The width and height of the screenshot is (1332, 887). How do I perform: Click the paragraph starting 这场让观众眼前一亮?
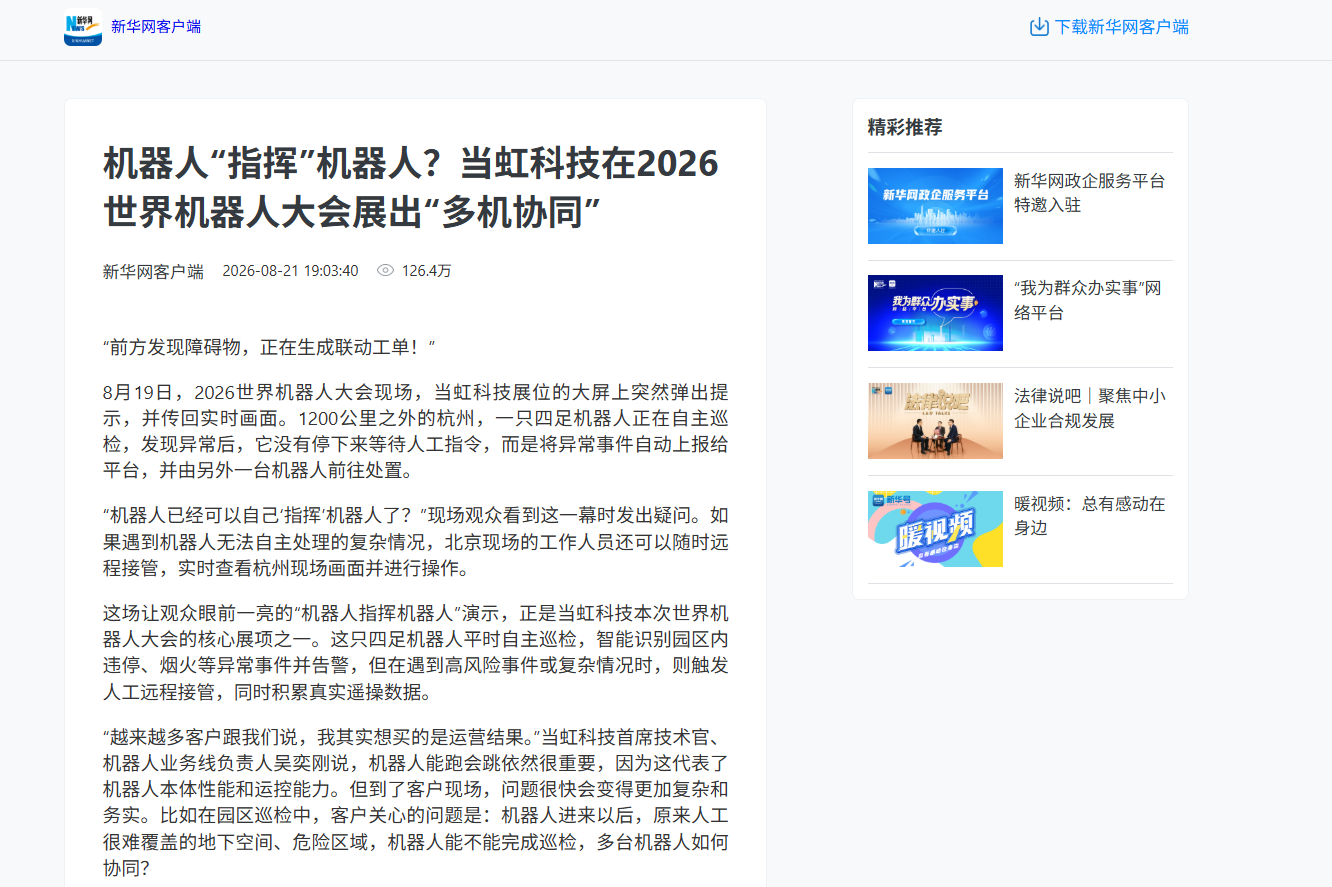click(416, 653)
